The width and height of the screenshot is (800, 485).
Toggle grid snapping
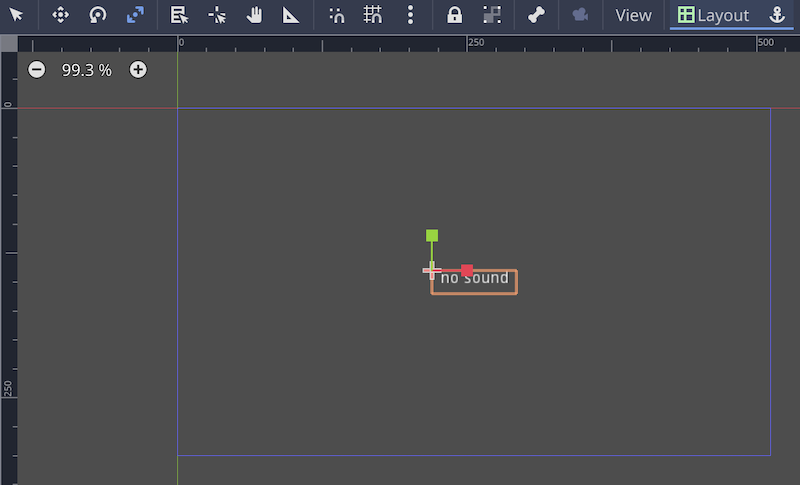click(x=373, y=15)
